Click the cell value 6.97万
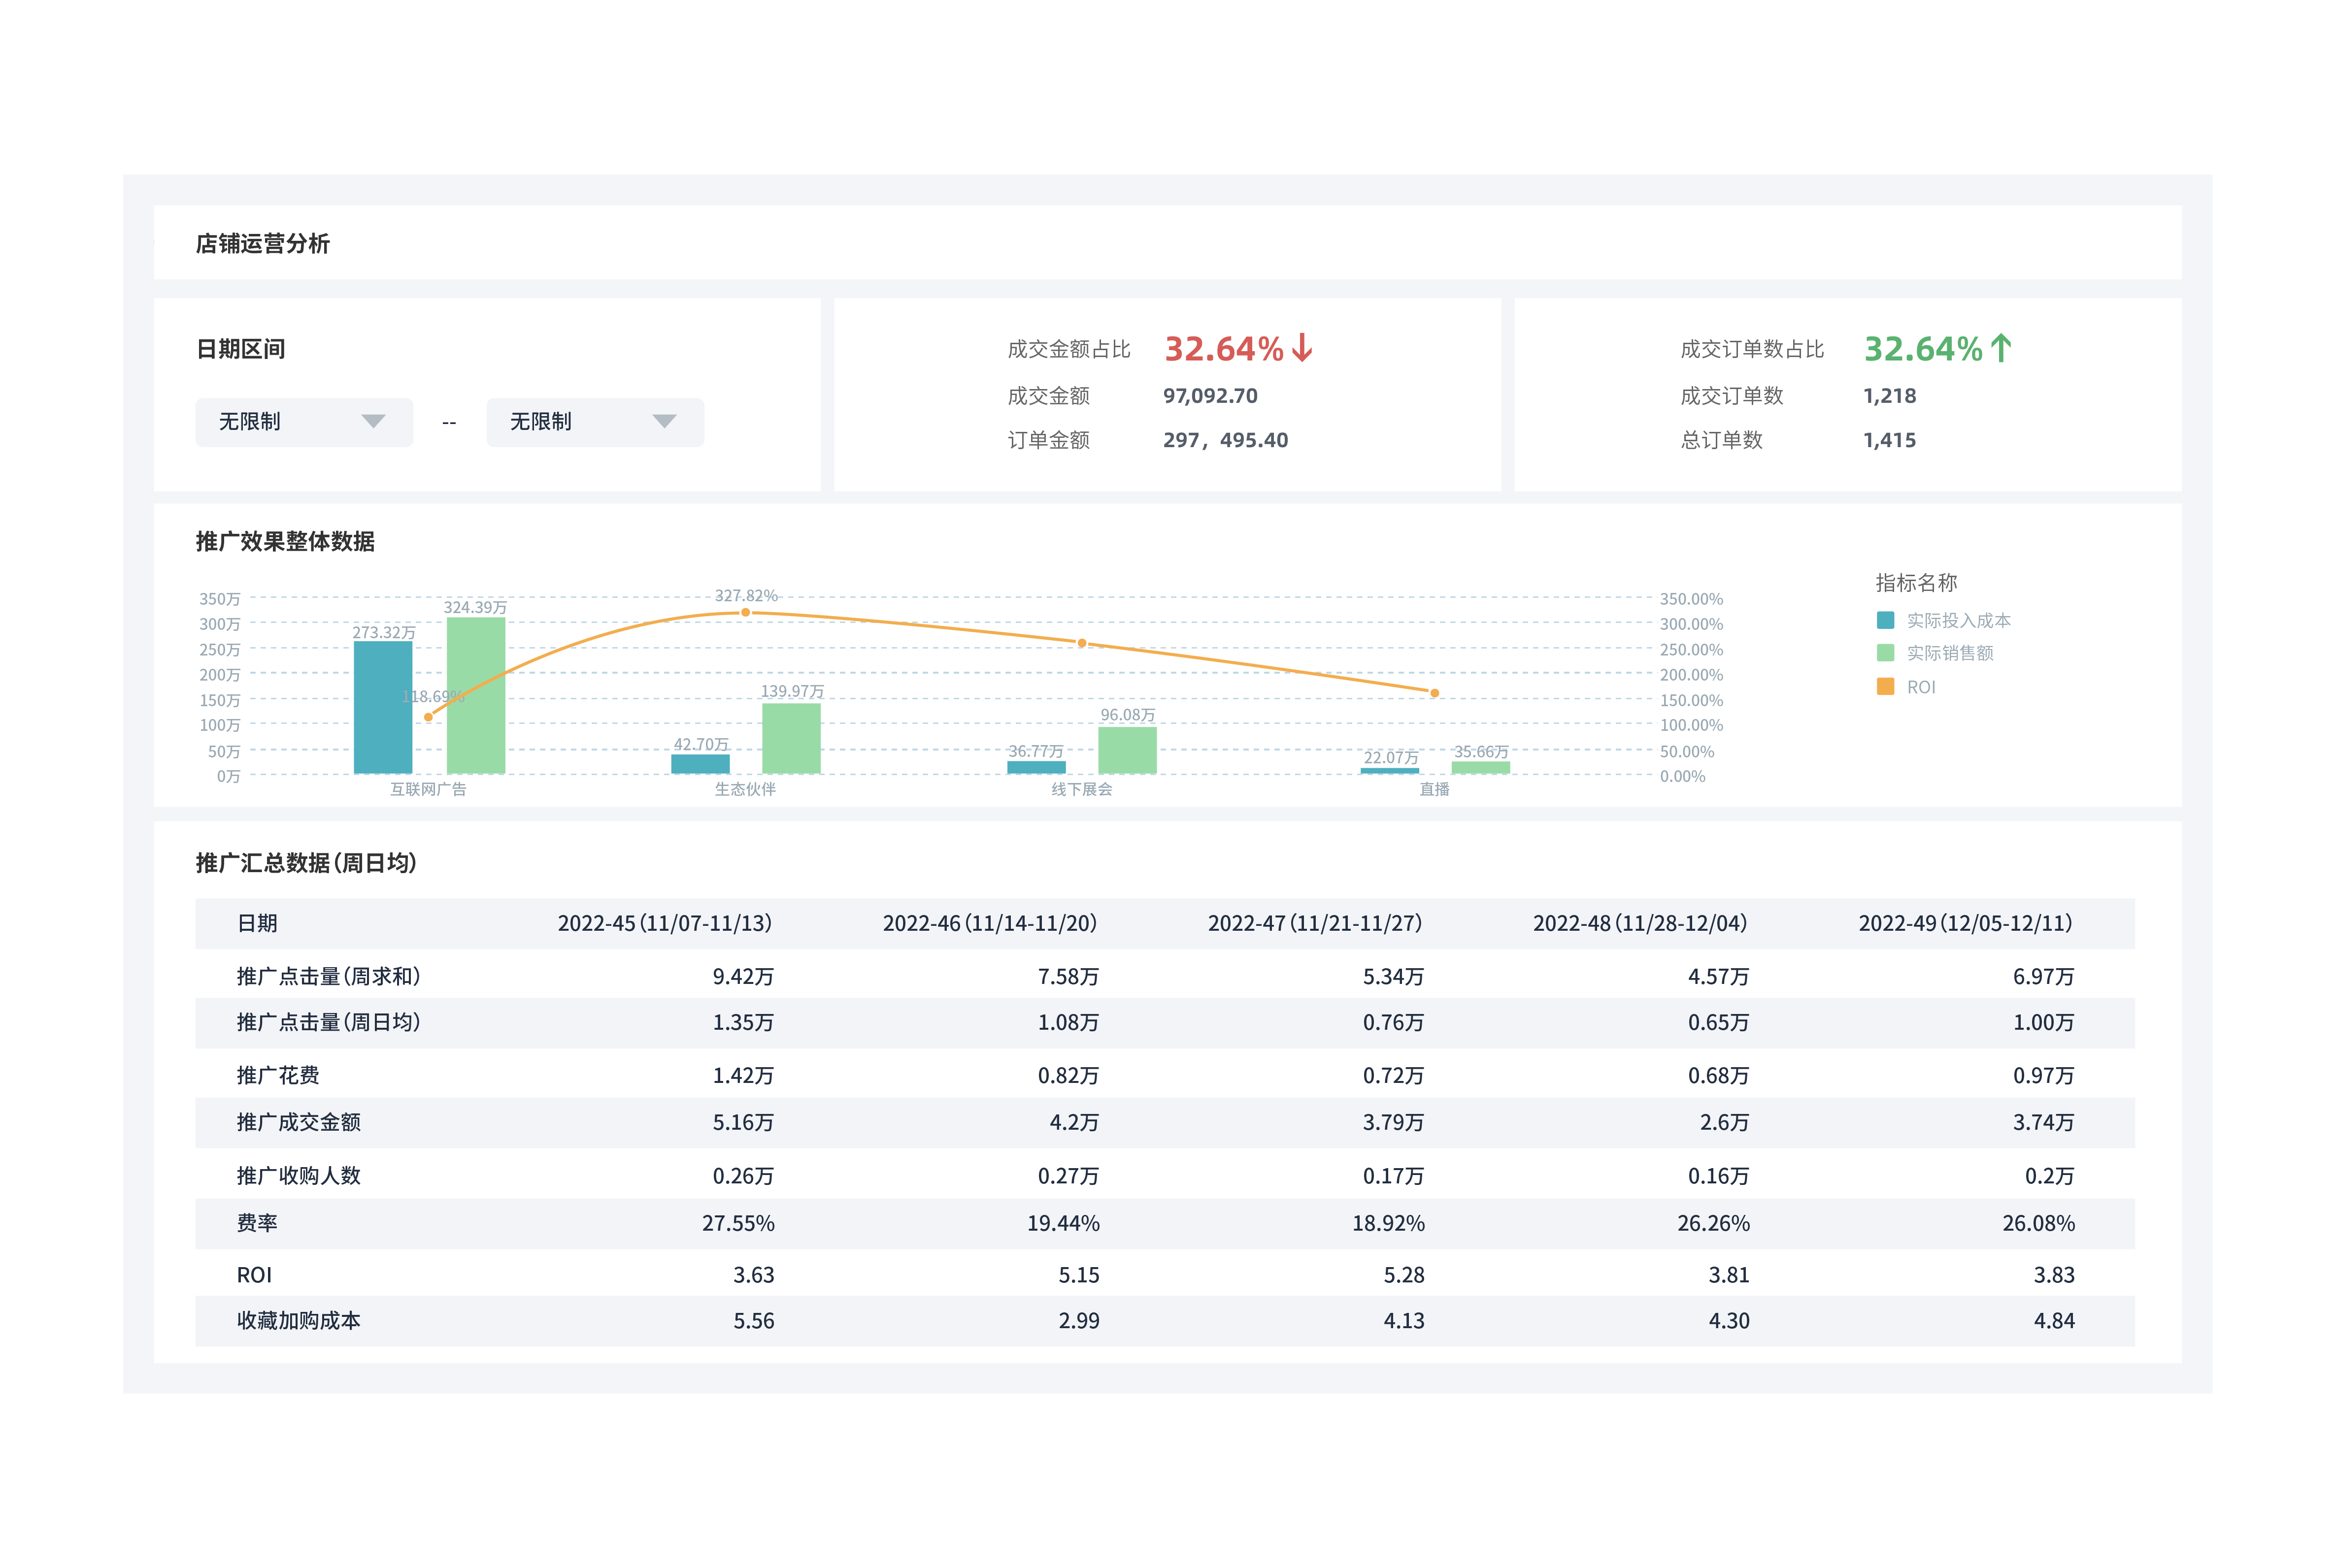 [x=2043, y=977]
